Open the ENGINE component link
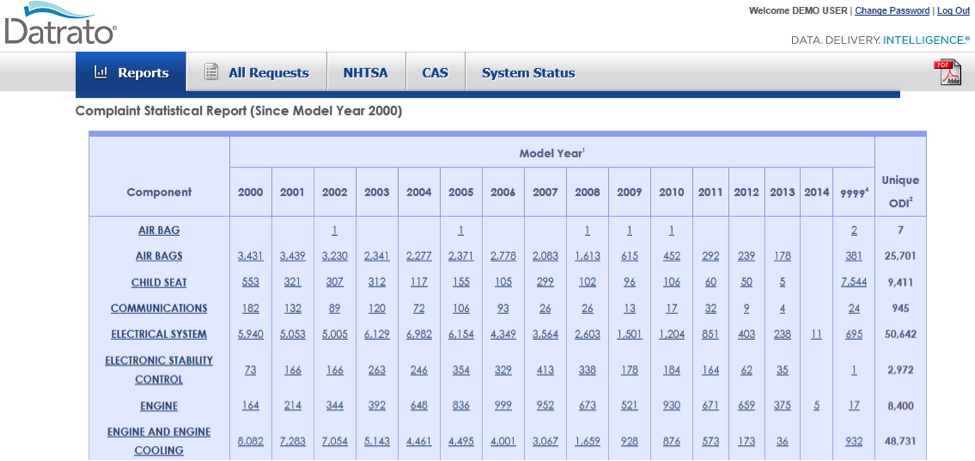The height and width of the screenshot is (461, 975). [x=159, y=406]
